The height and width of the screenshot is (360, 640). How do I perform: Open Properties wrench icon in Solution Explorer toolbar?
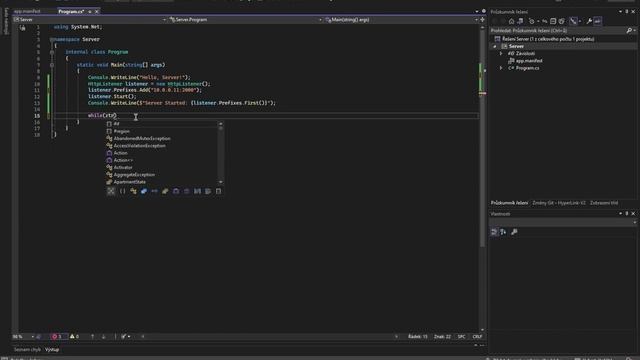click(x=589, y=21)
